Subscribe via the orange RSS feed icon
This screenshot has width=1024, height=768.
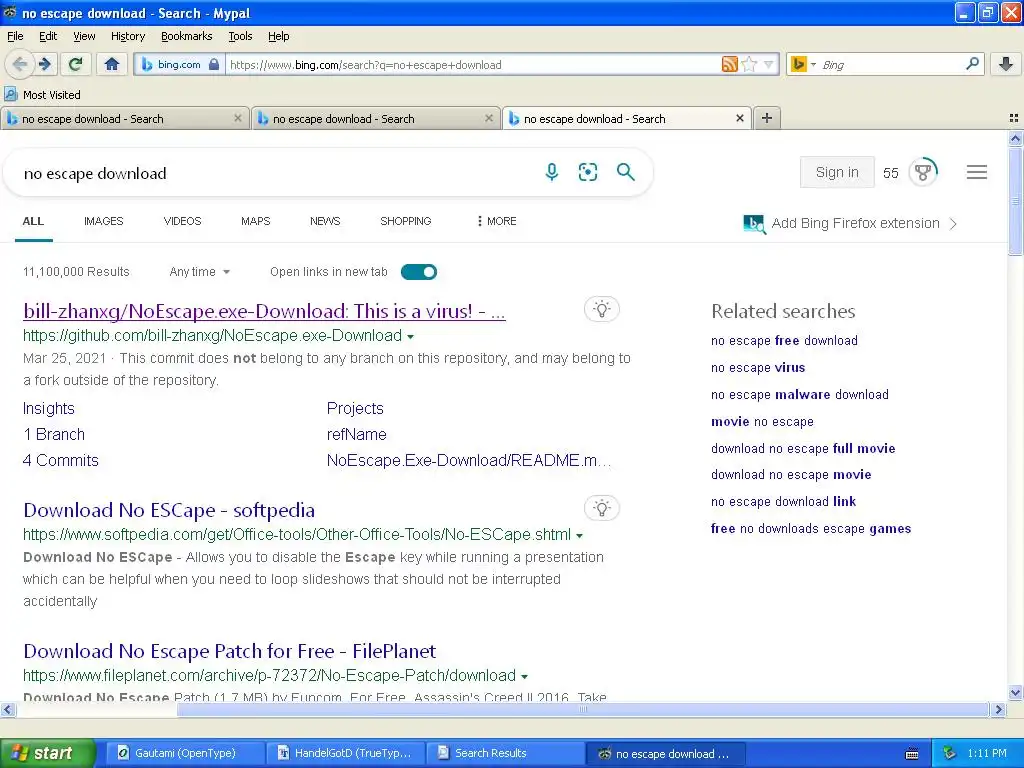click(729, 64)
